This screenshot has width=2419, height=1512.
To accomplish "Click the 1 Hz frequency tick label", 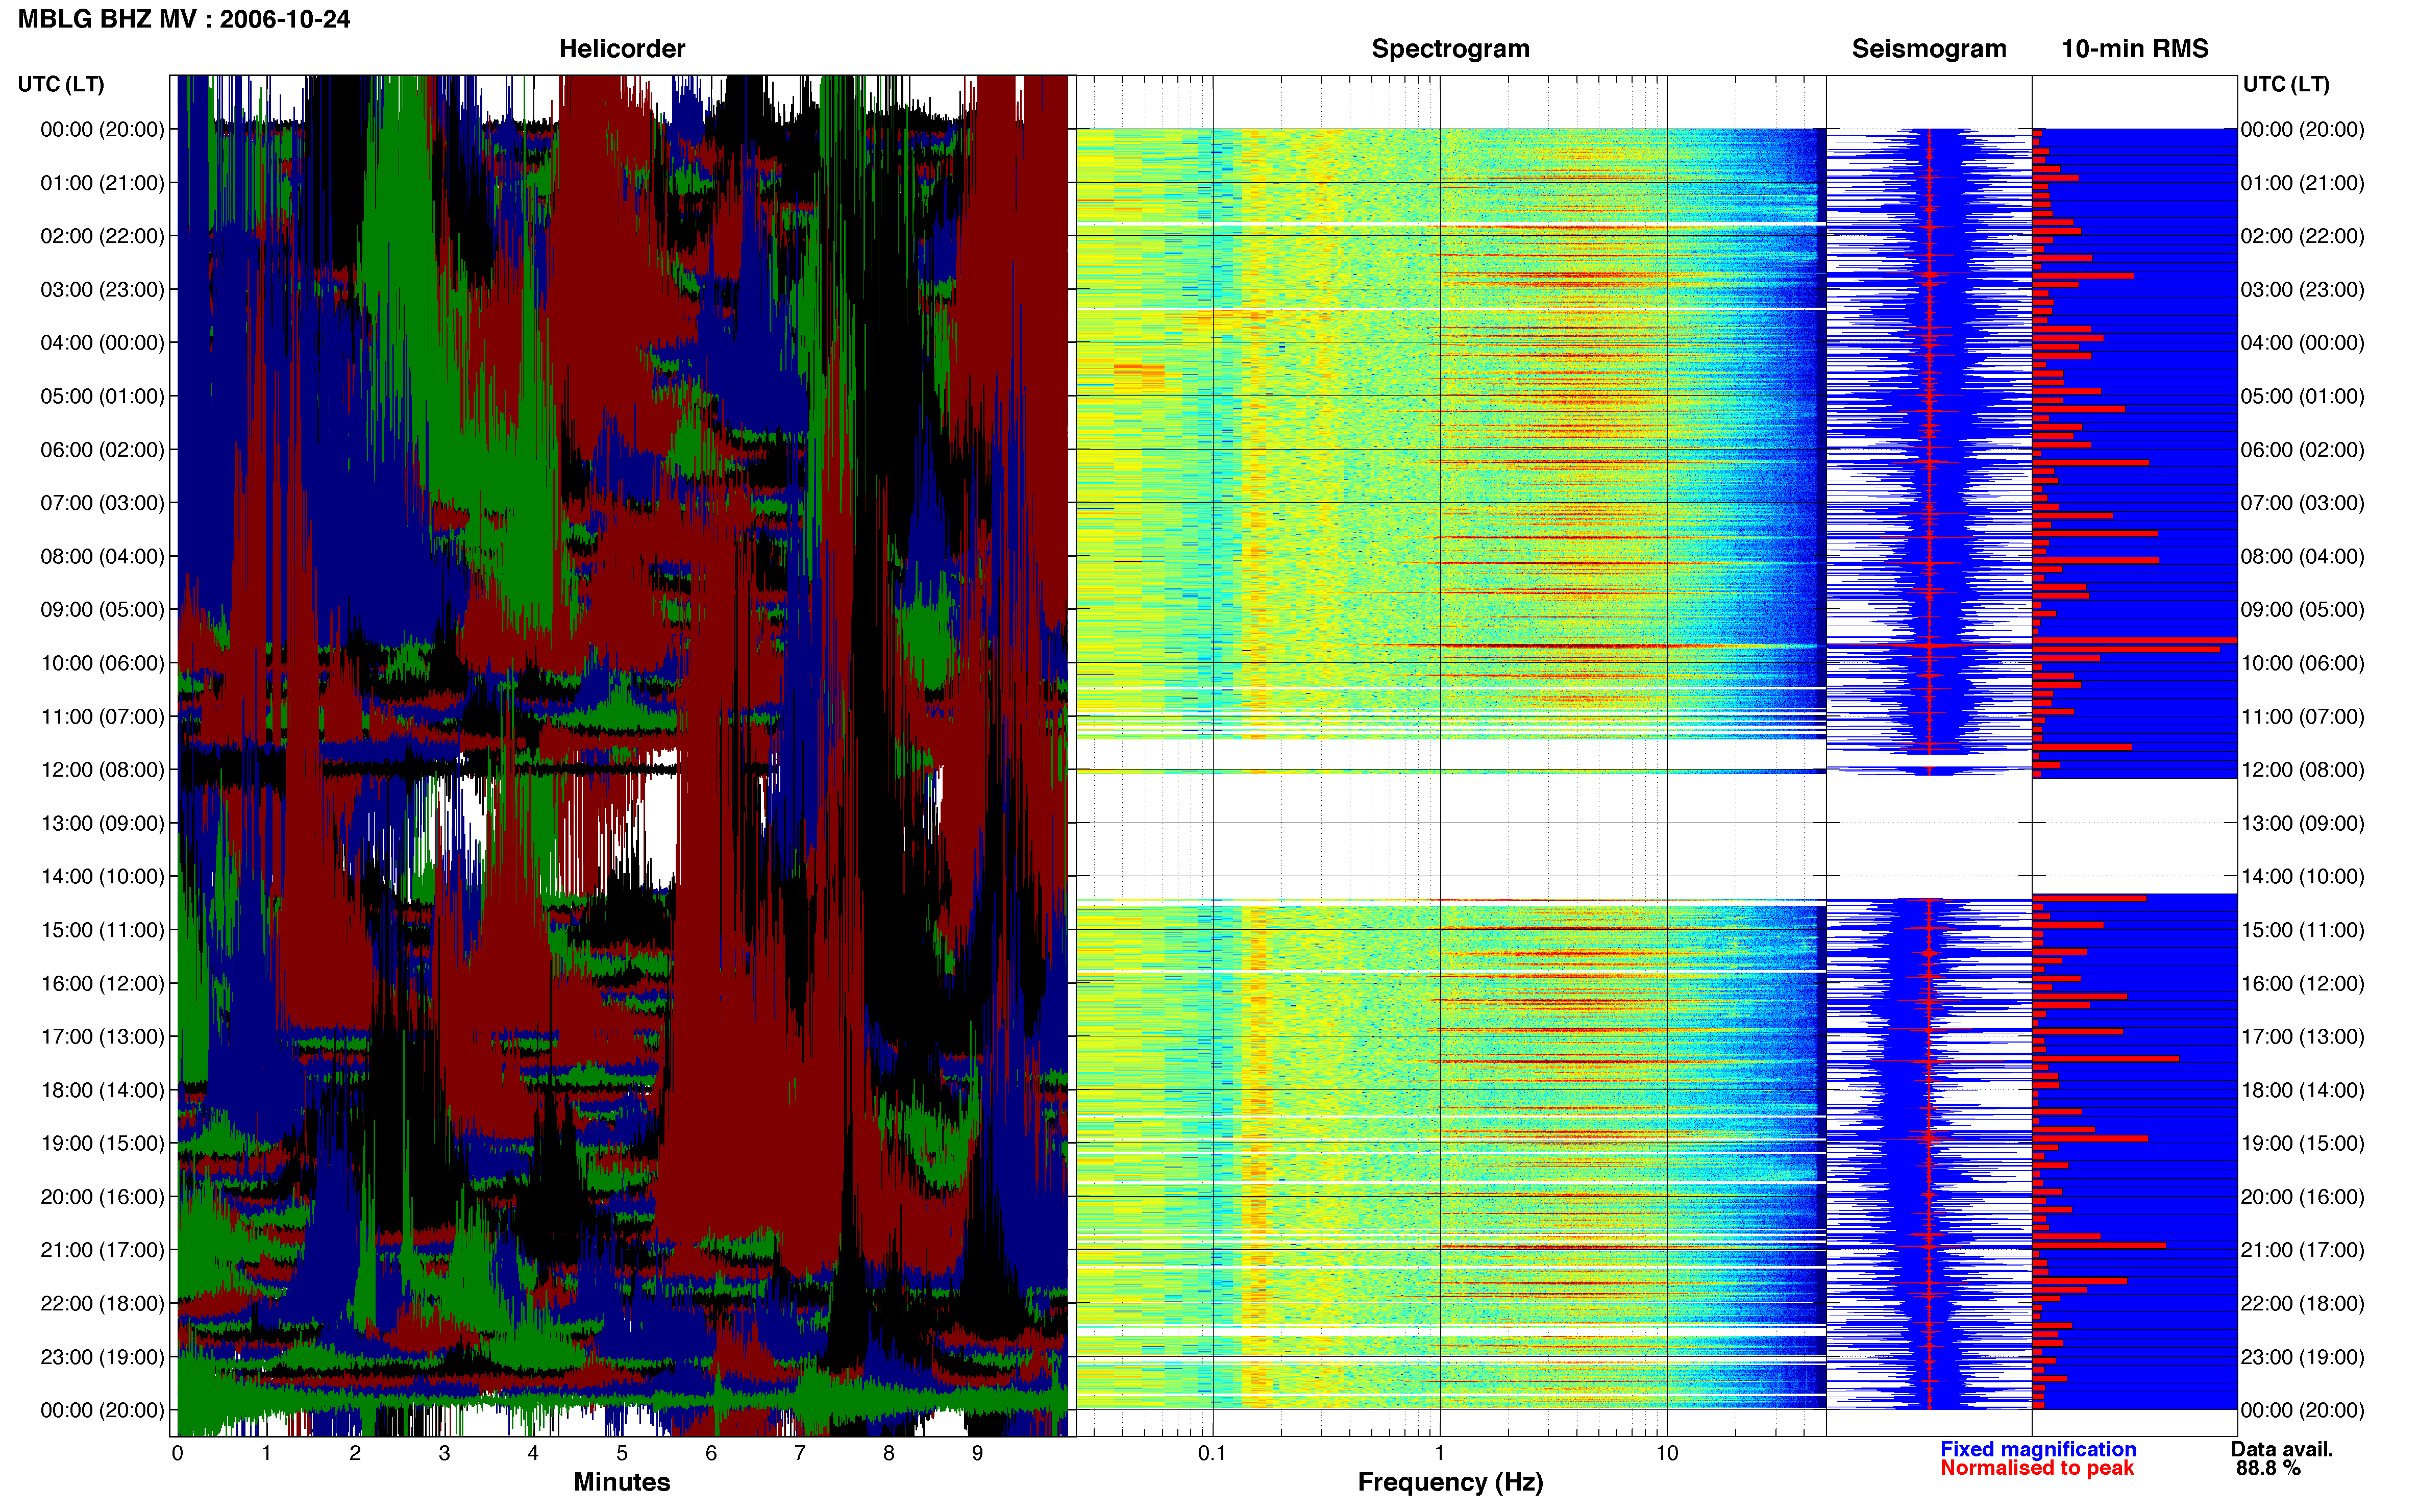I will [x=1439, y=1453].
